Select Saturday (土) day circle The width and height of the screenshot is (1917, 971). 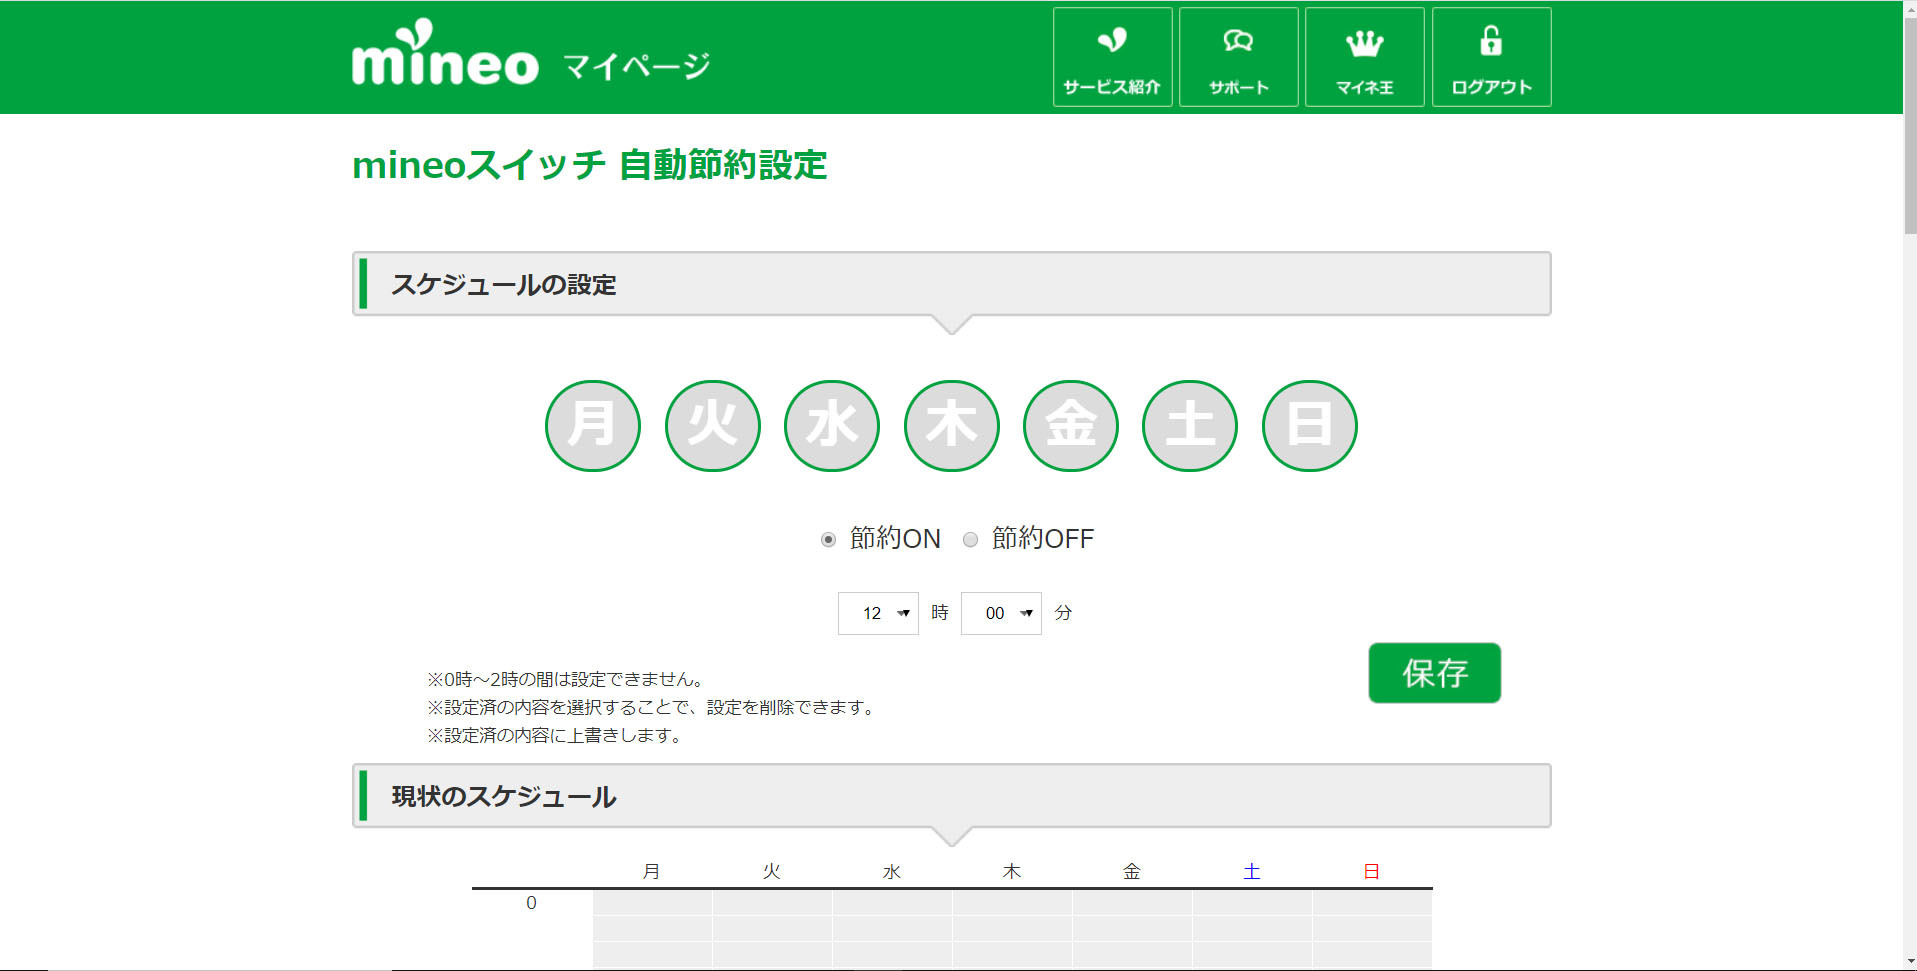[x=1190, y=425]
